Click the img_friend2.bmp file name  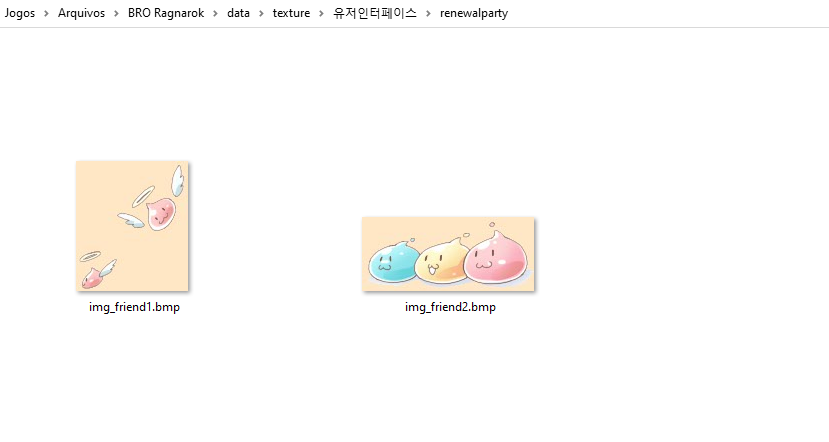point(450,307)
